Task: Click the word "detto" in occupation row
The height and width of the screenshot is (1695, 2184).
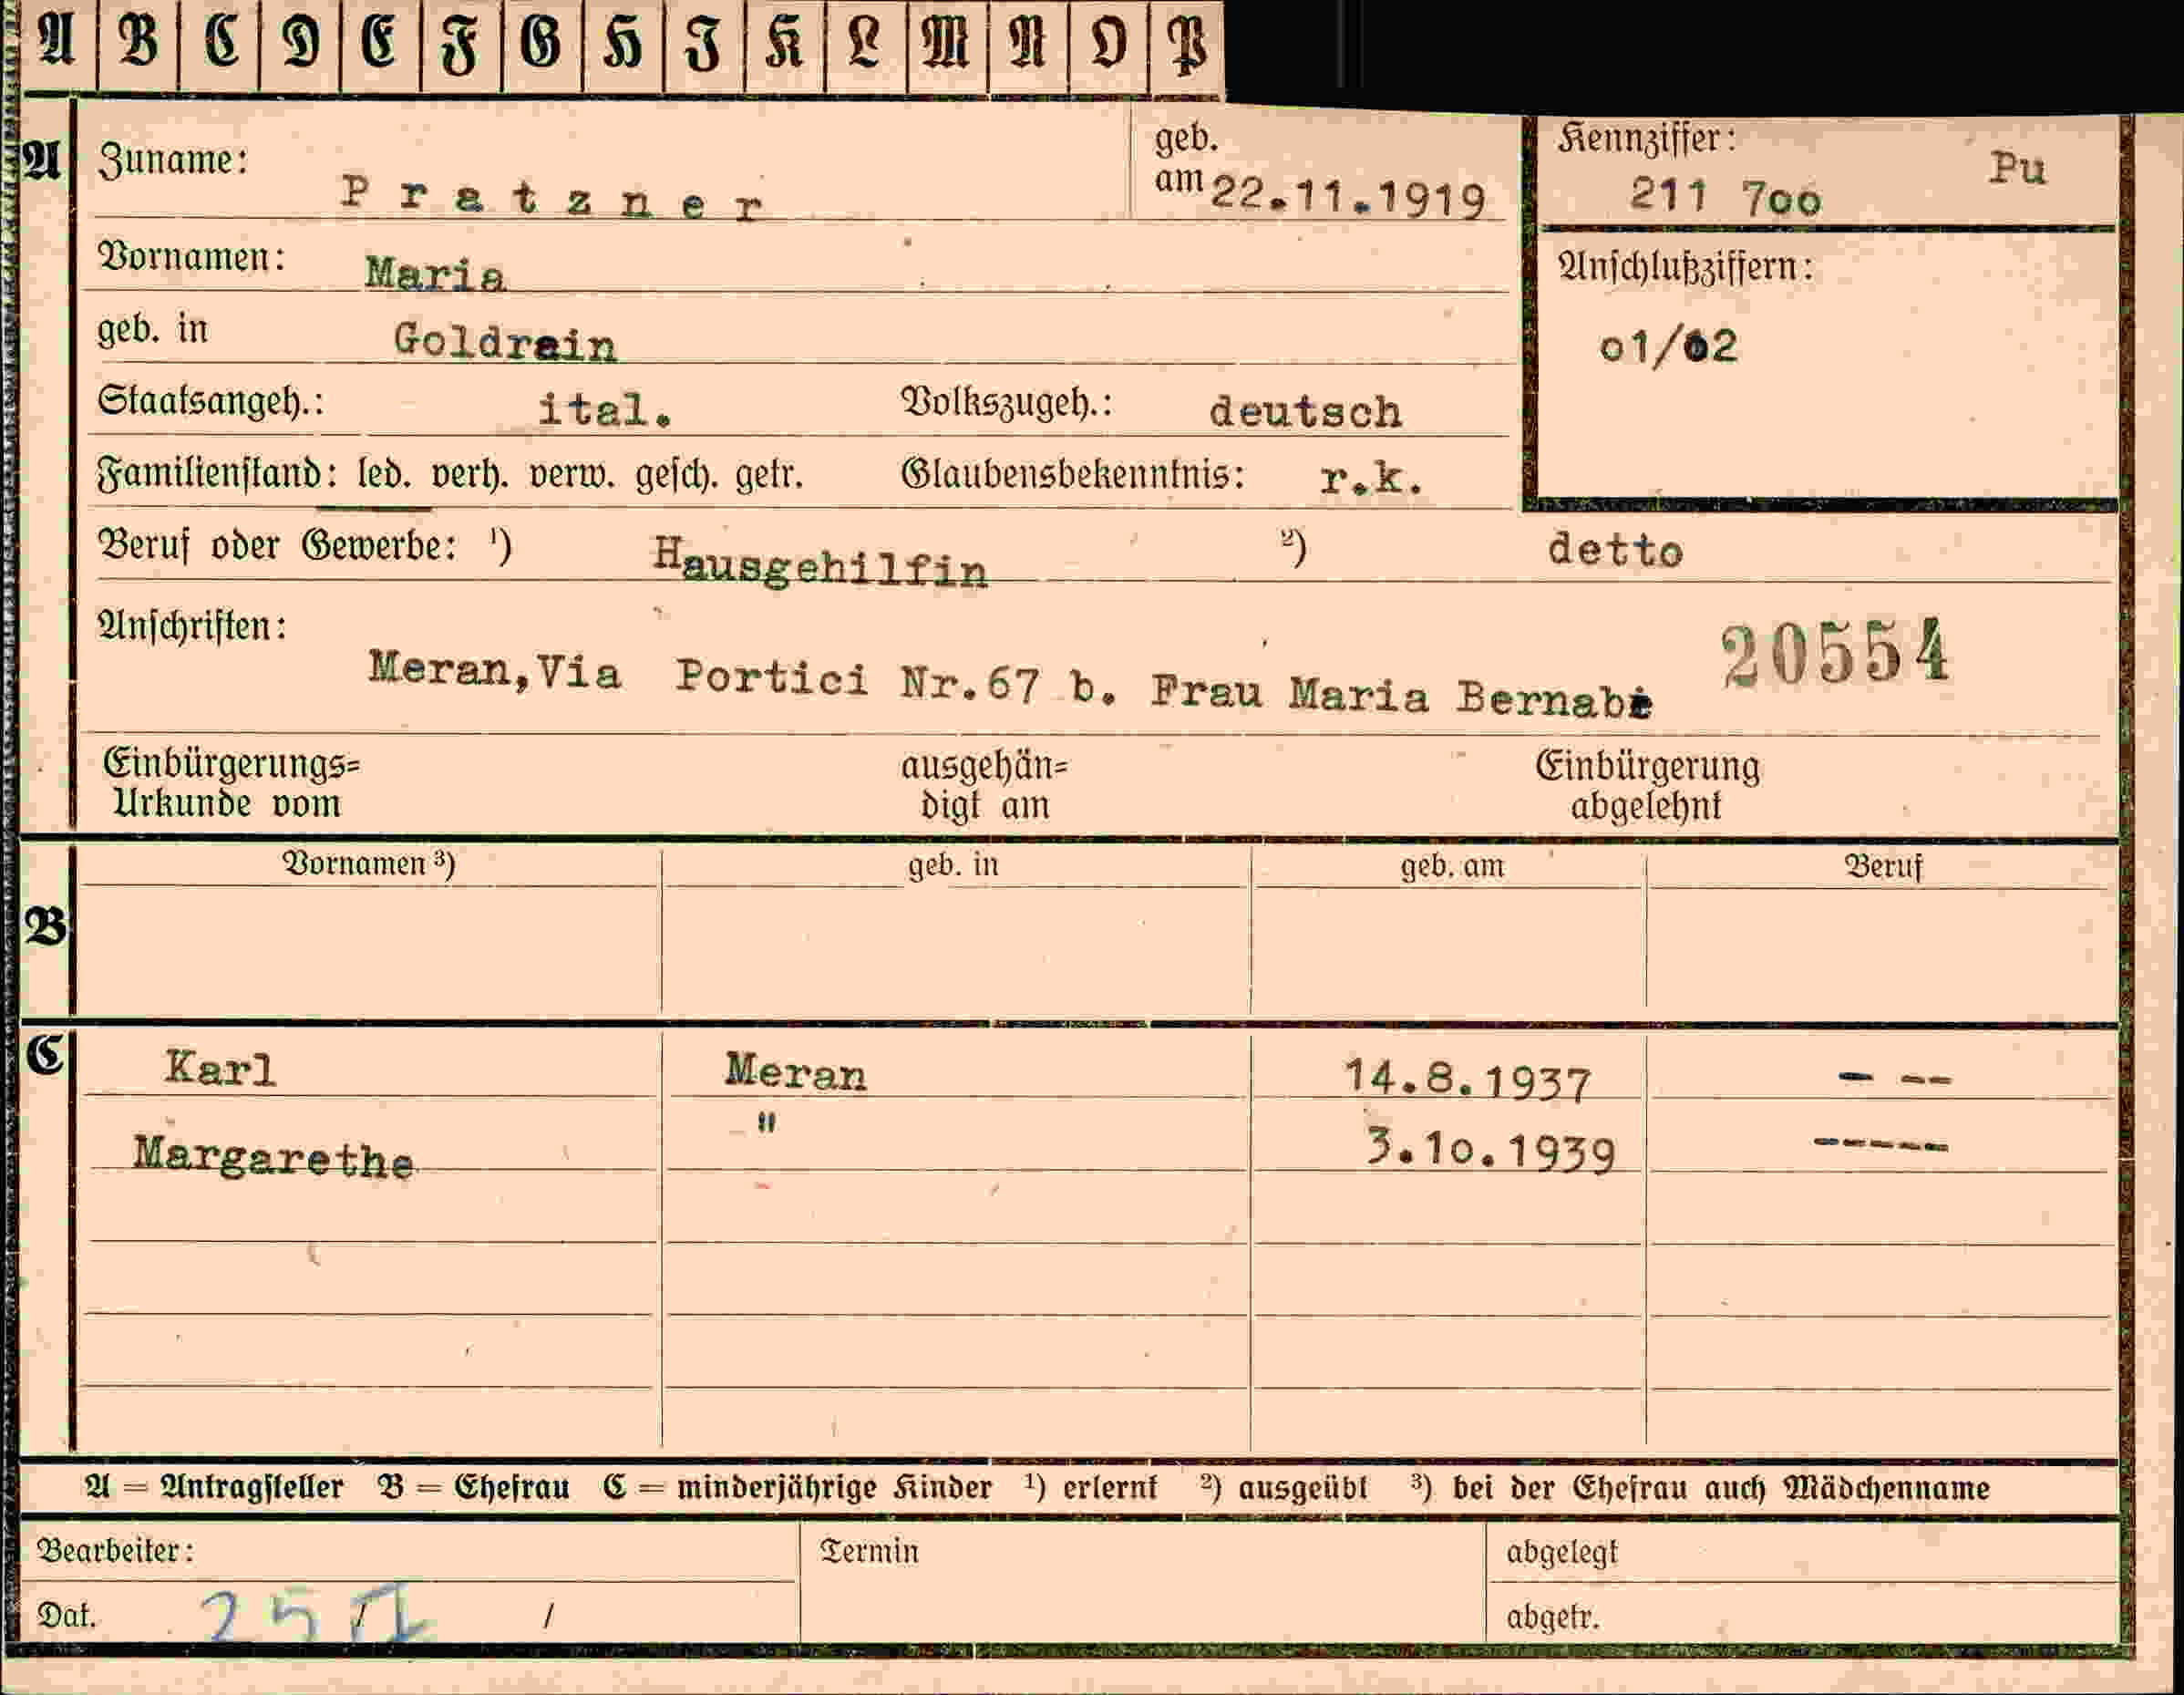Action: point(1615,551)
